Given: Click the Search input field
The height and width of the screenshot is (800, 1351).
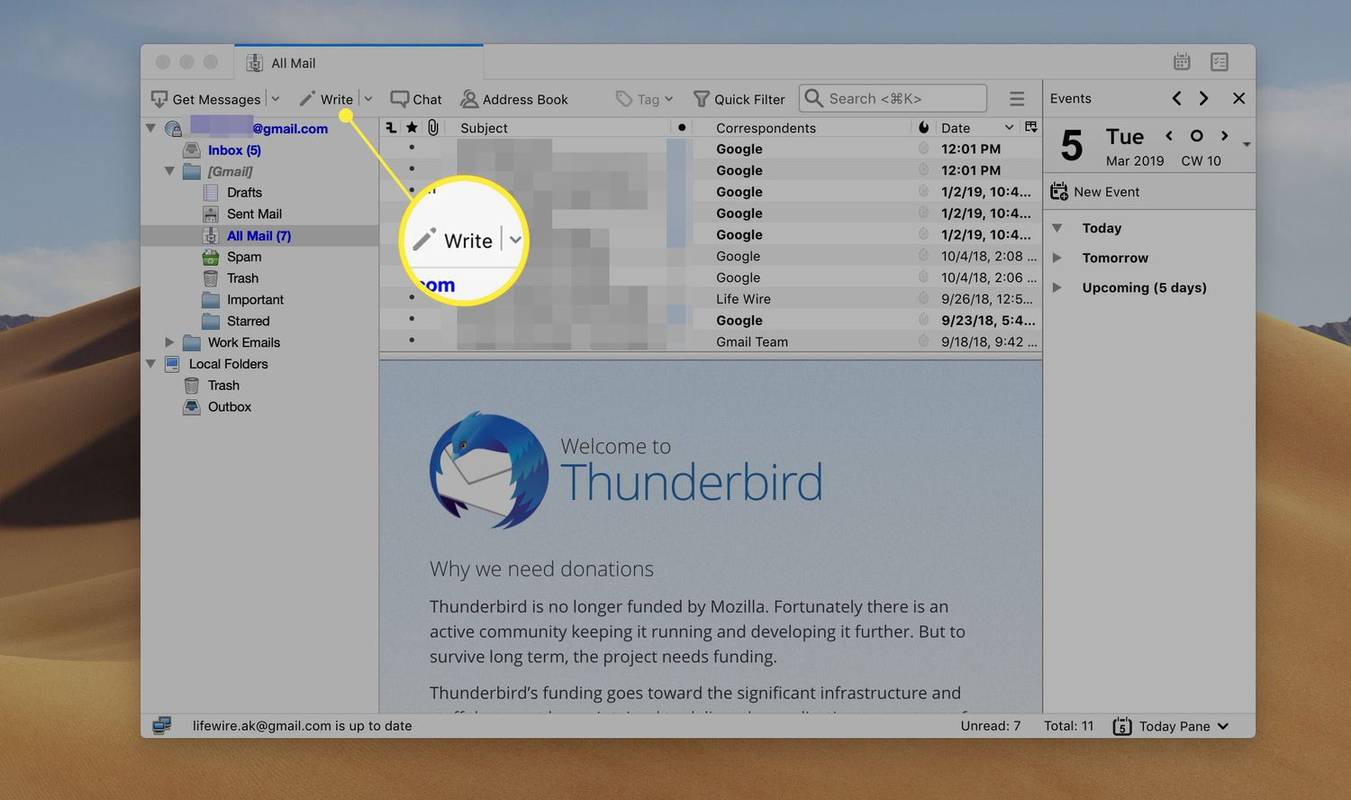Looking at the screenshot, I should pyautogui.click(x=893, y=98).
